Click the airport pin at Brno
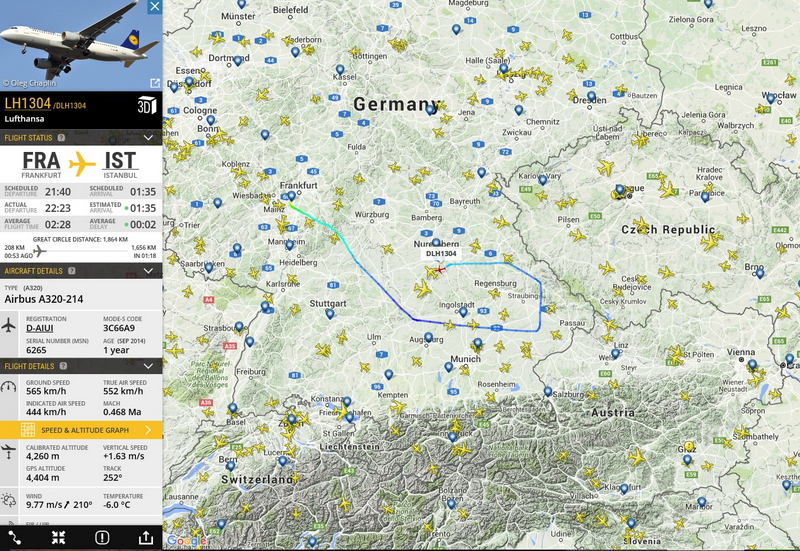The image size is (800, 551). (760, 273)
